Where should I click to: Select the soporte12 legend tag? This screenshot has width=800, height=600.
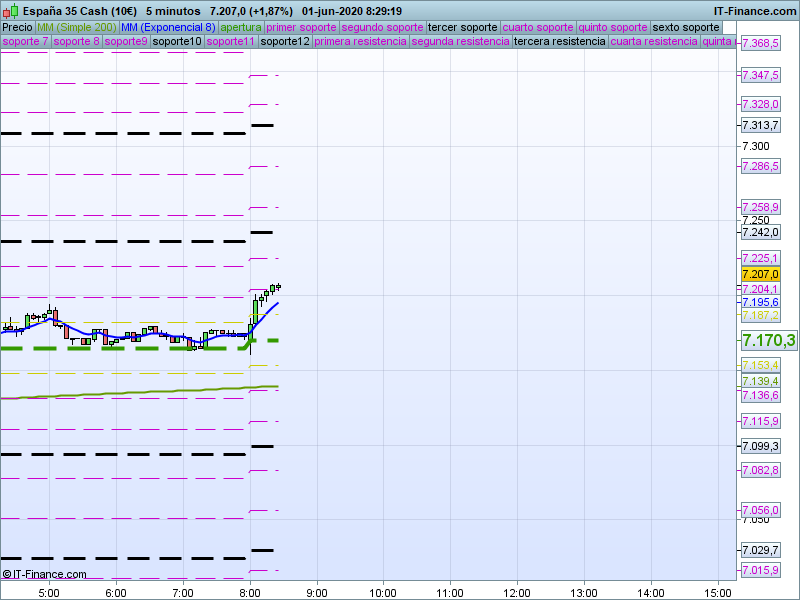coord(284,42)
